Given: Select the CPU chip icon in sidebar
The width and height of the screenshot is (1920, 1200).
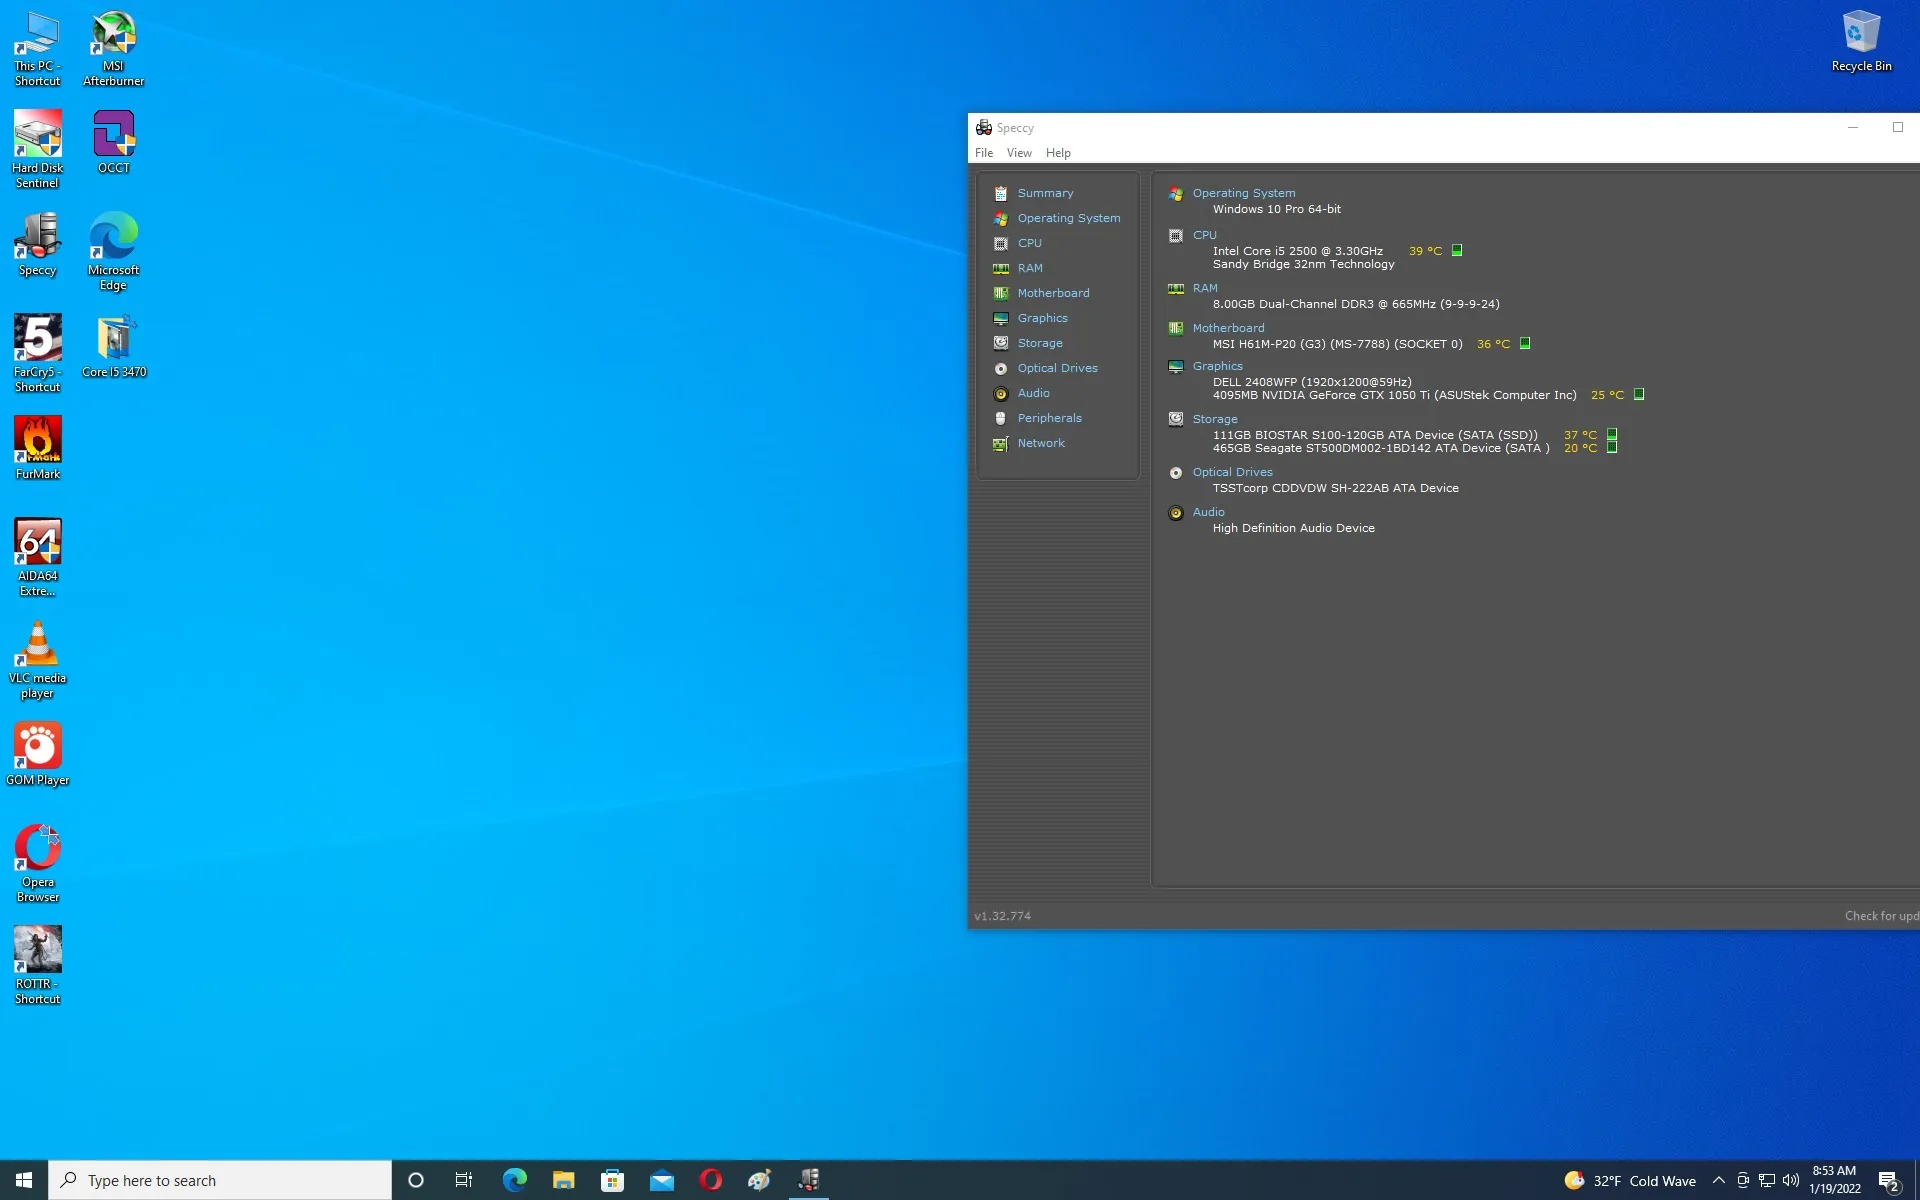Looking at the screenshot, I should coord(1000,243).
